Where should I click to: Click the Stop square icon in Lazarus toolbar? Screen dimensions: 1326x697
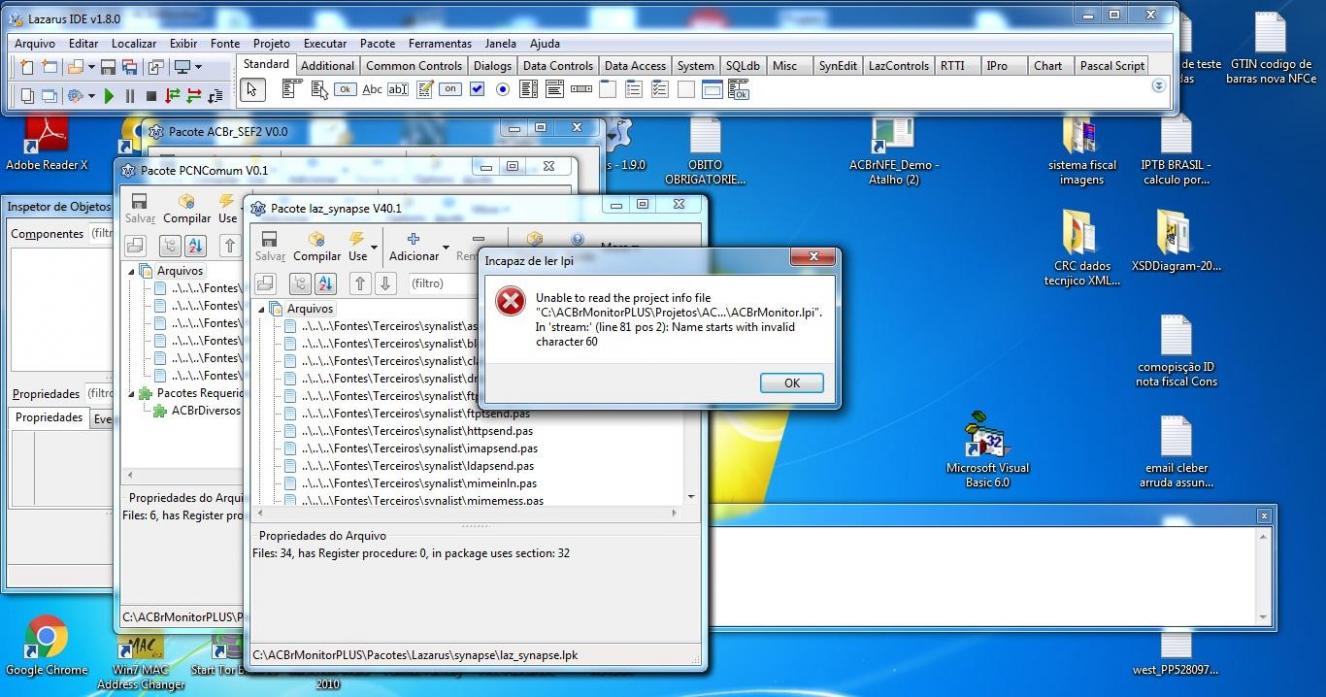pyautogui.click(x=151, y=96)
